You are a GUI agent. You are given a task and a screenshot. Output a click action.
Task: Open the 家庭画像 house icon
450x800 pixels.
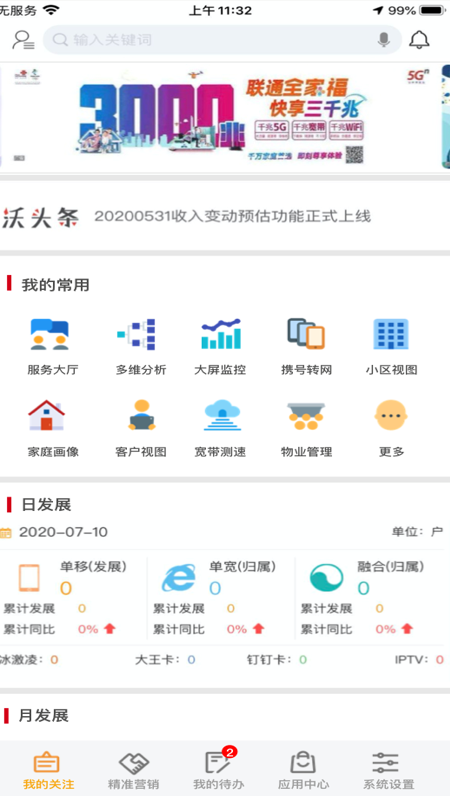pyautogui.click(x=46, y=416)
